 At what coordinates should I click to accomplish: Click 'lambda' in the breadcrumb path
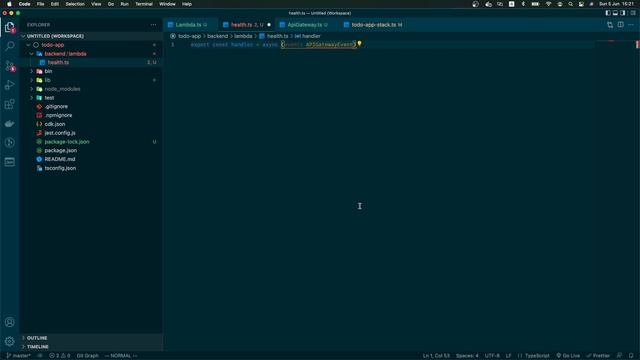243,36
